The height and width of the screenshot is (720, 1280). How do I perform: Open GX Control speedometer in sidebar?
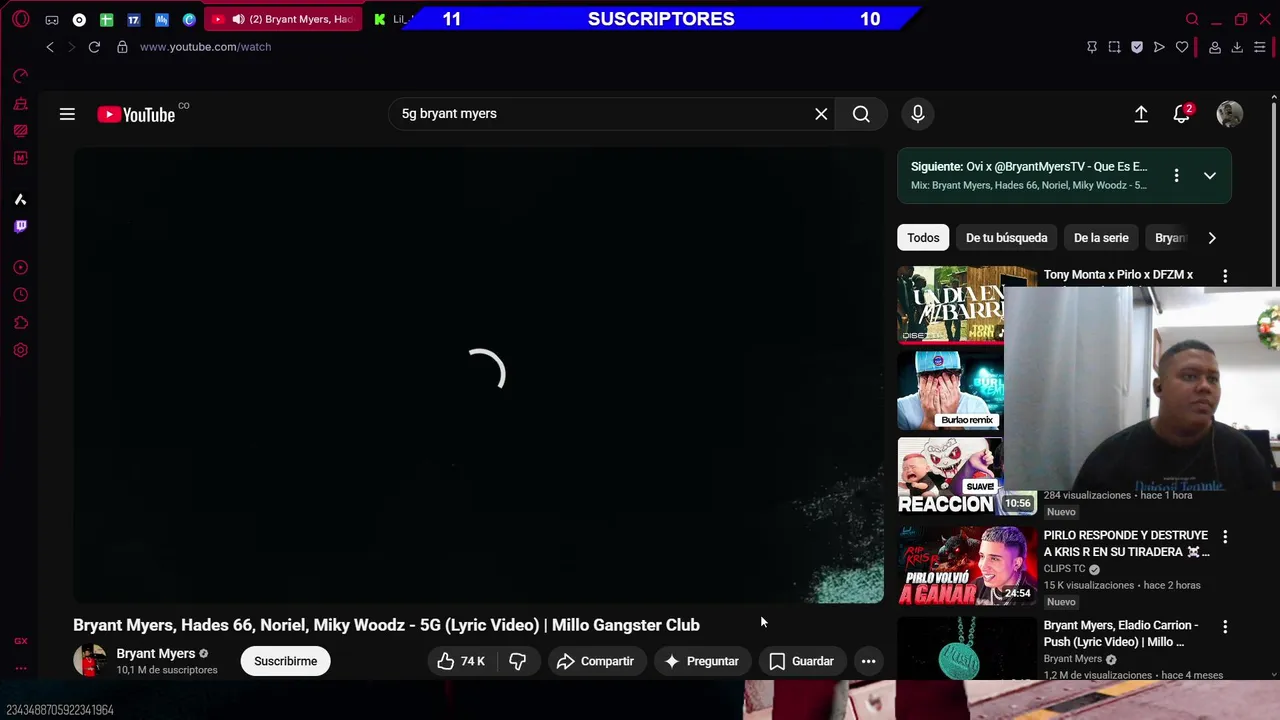(x=20, y=76)
